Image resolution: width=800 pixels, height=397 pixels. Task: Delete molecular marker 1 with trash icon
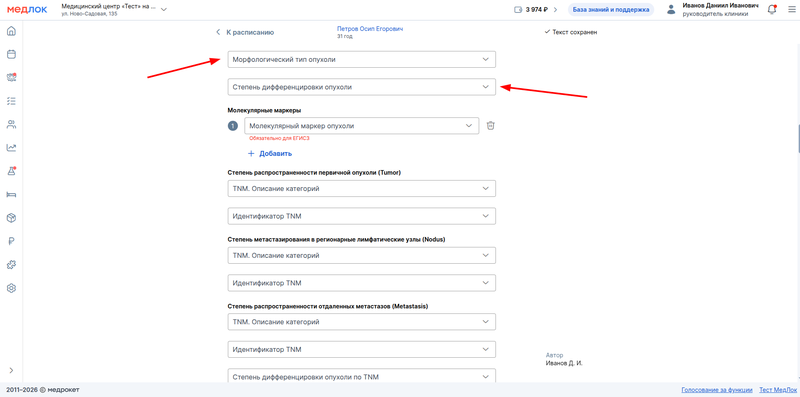coord(490,126)
